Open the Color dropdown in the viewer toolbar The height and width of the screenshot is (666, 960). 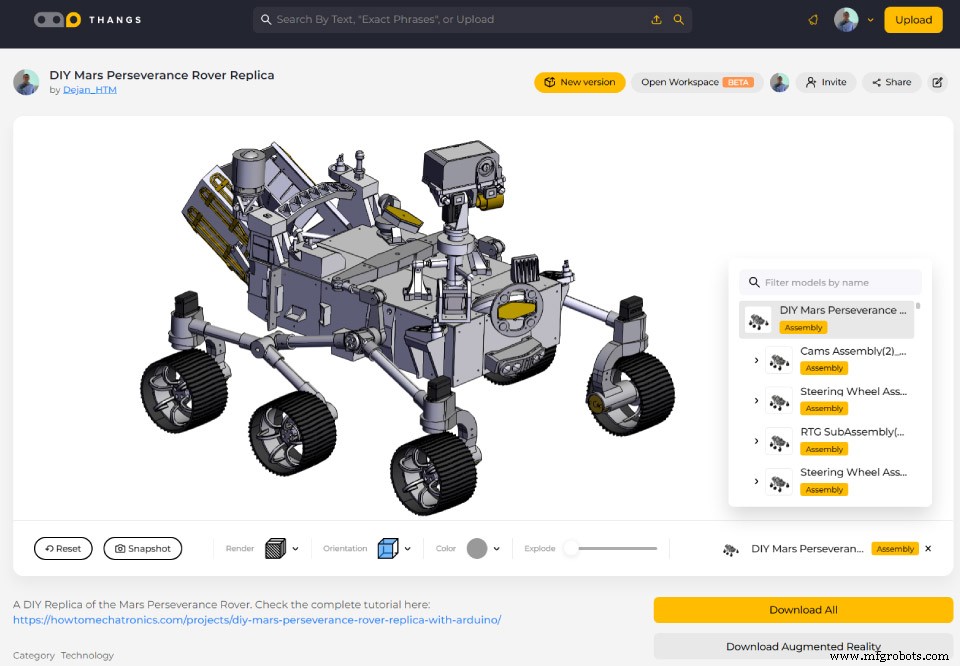point(497,548)
